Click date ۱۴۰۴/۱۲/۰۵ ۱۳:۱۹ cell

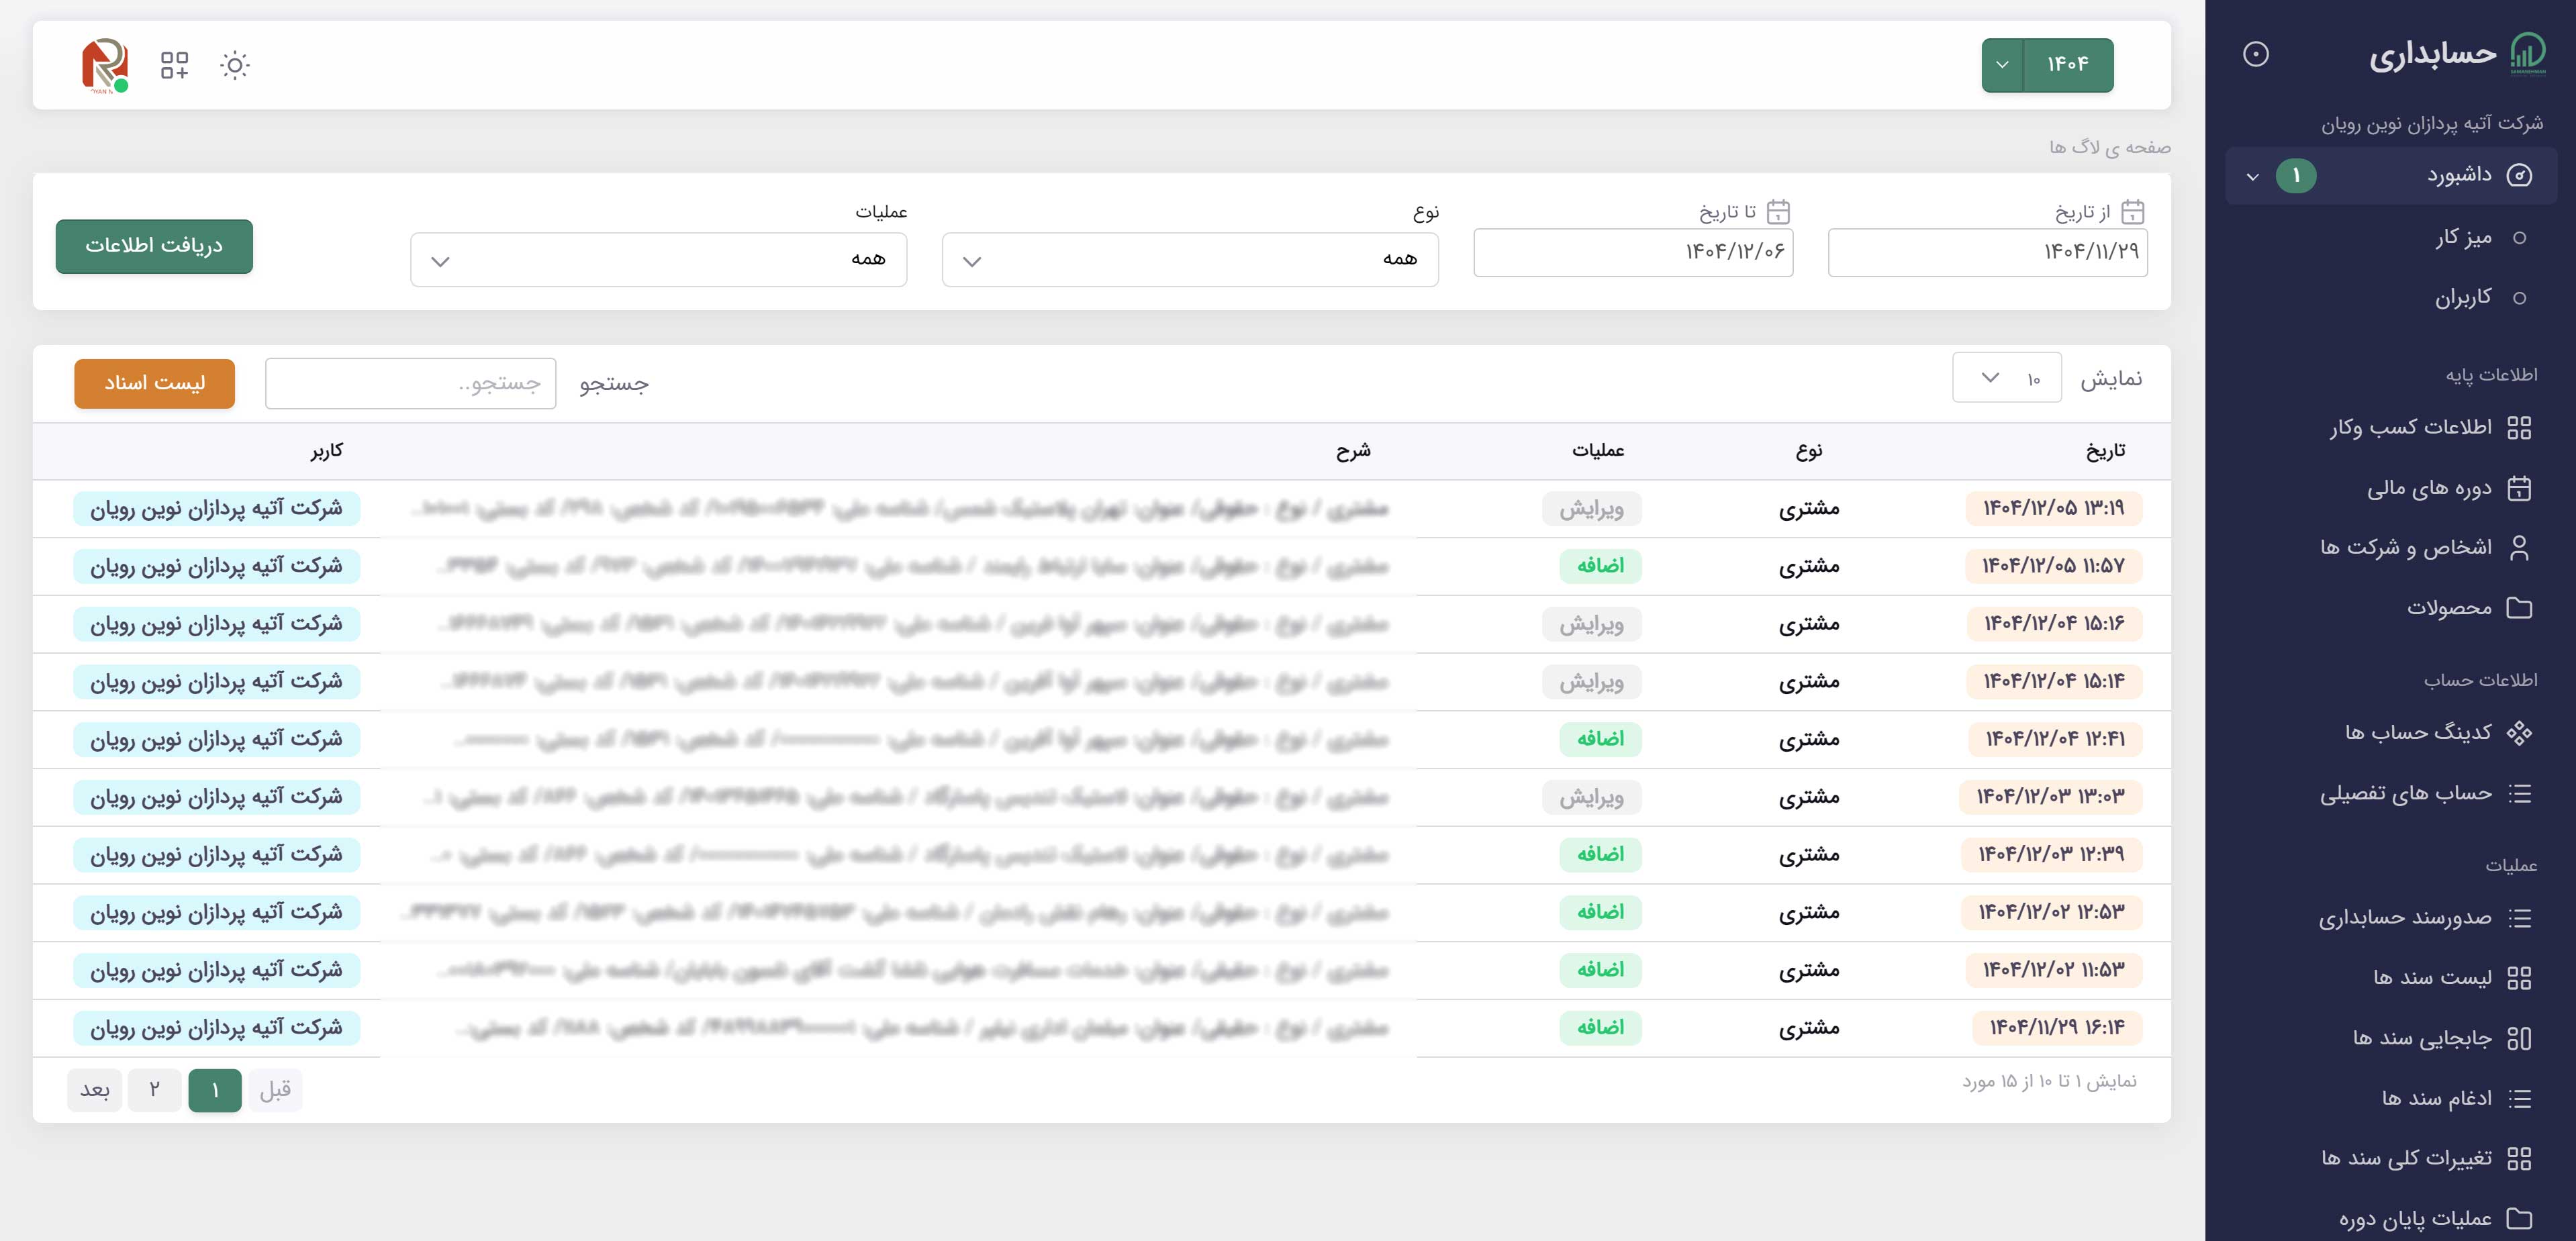click(x=2054, y=508)
